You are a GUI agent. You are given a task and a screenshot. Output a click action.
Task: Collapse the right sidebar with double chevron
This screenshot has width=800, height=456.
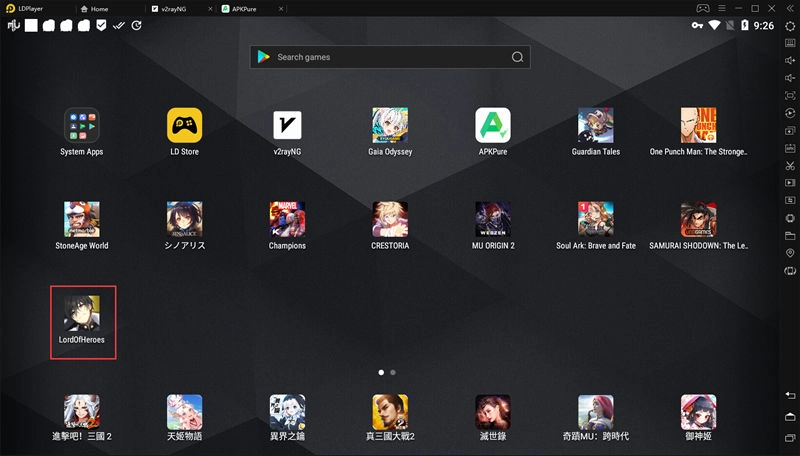click(x=790, y=8)
